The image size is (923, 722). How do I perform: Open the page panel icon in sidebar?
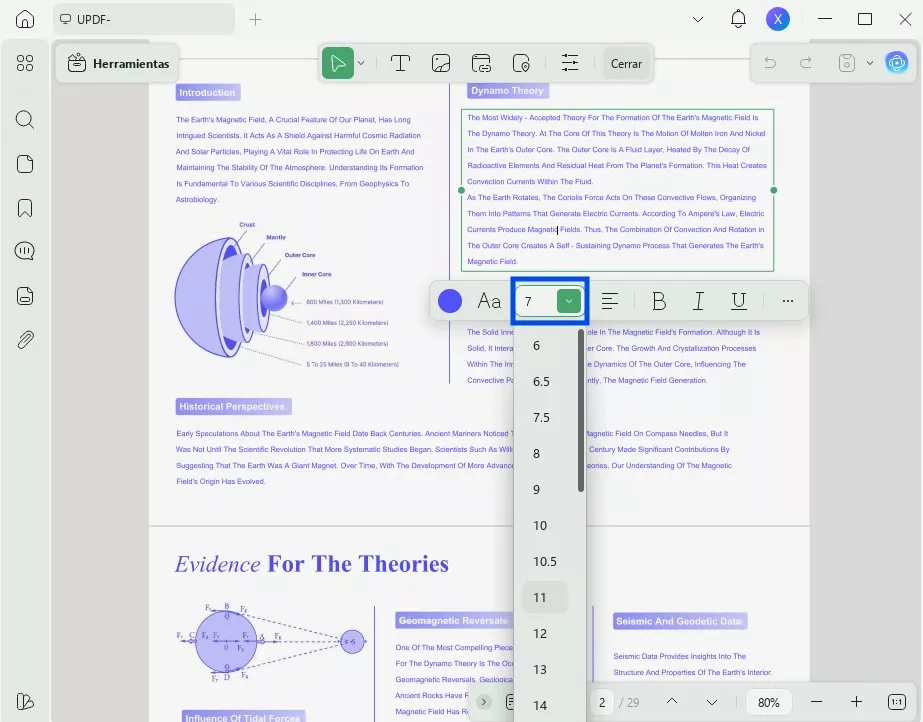point(25,164)
